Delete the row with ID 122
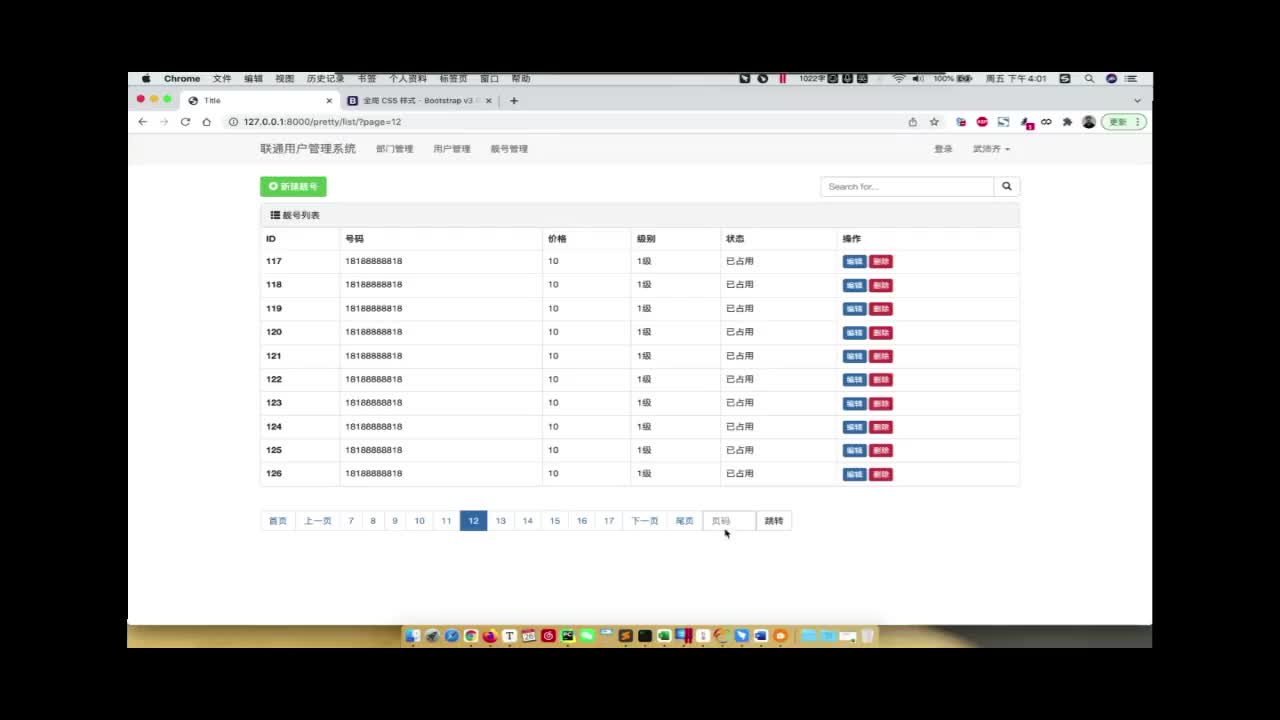Image resolution: width=1280 pixels, height=720 pixels. pyautogui.click(x=881, y=380)
